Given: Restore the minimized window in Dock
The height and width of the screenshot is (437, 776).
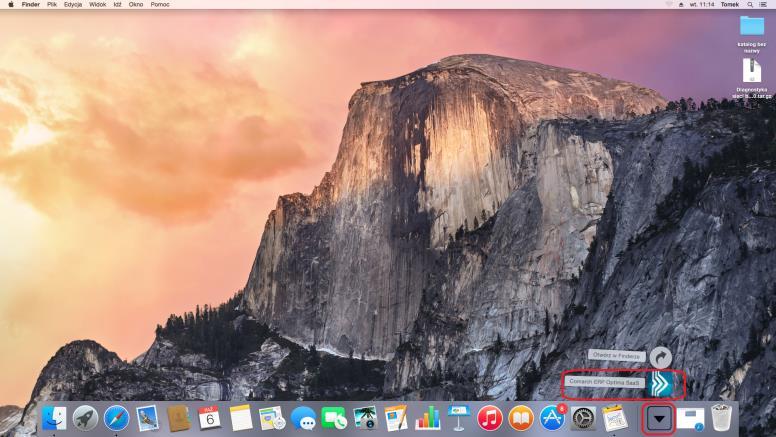Looking at the screenshot, I should pos(690,419).
